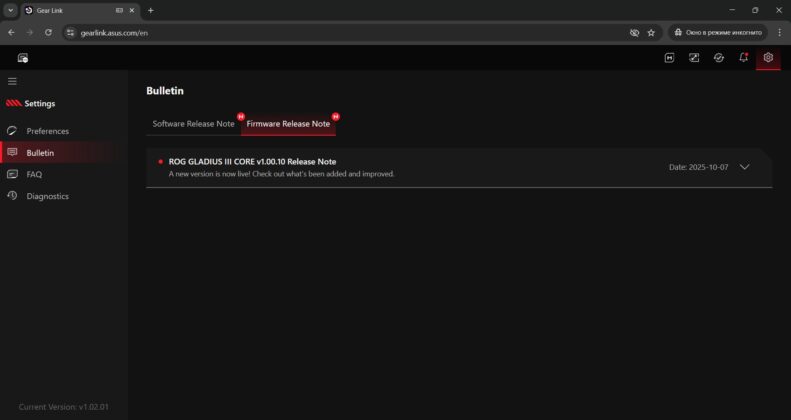Click the site information icon in address bar
791x420 pixels.
tap(71, 33)
